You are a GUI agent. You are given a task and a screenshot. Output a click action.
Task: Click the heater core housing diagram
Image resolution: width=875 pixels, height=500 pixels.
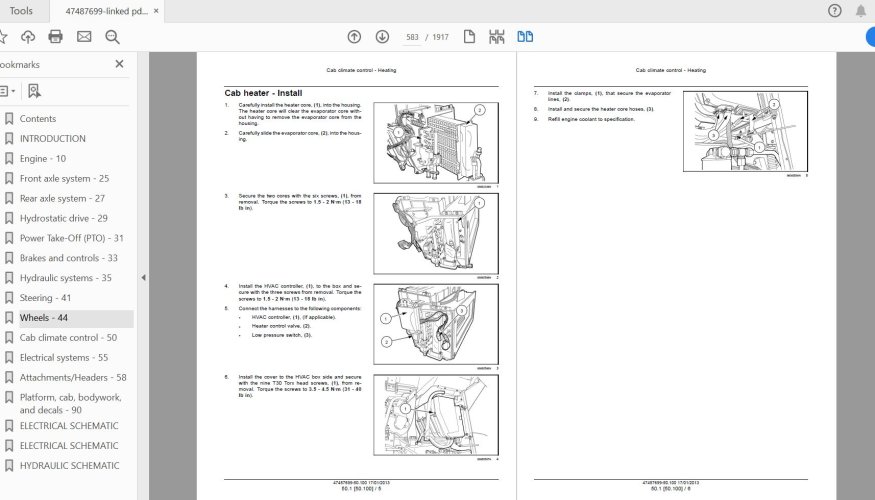pyautogui.click(x=436, y=143)
